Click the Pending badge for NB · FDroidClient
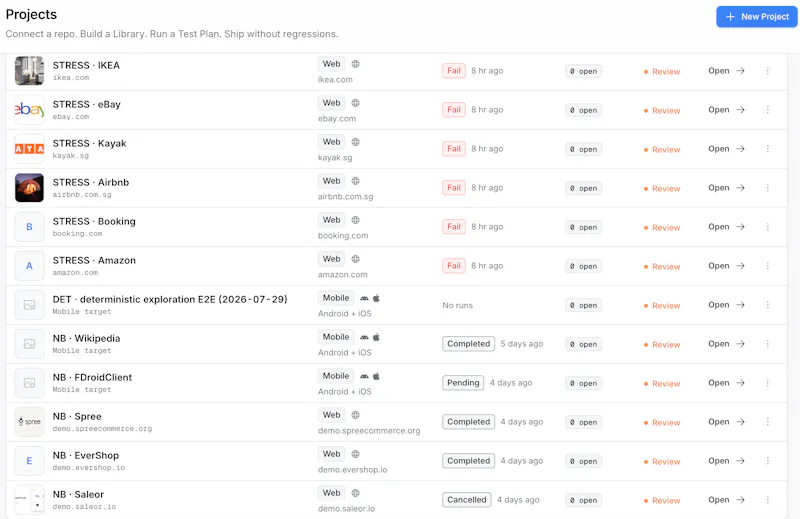 point(463,383)
